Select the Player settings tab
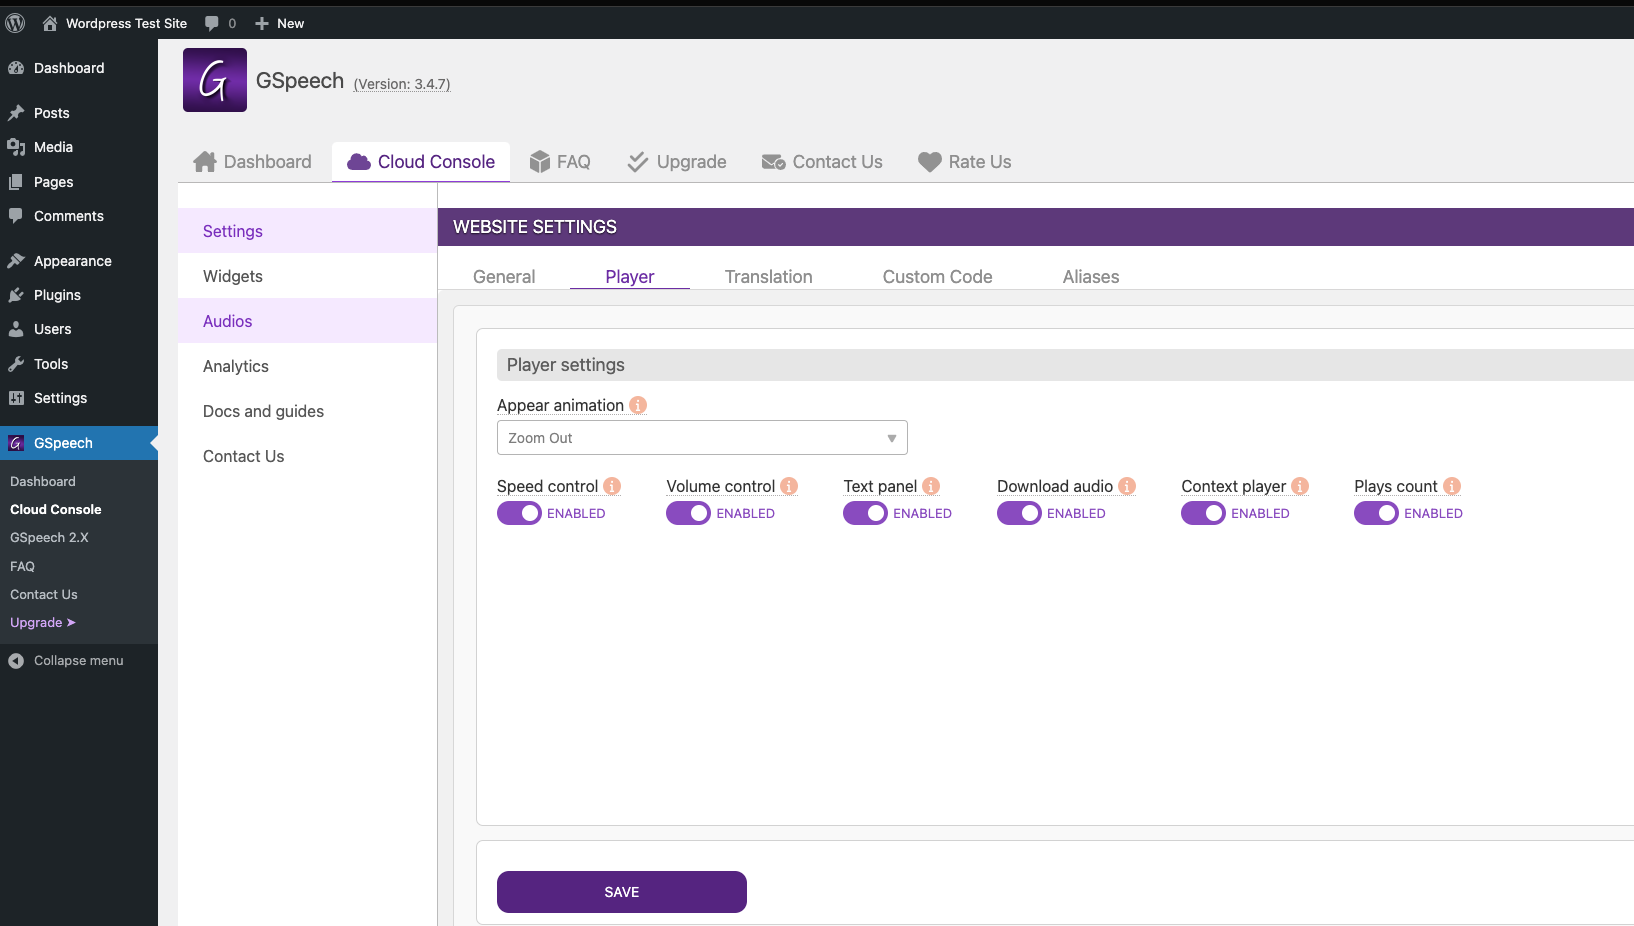The height and width of the screenshot is (926, 1634). click(630, 277)
